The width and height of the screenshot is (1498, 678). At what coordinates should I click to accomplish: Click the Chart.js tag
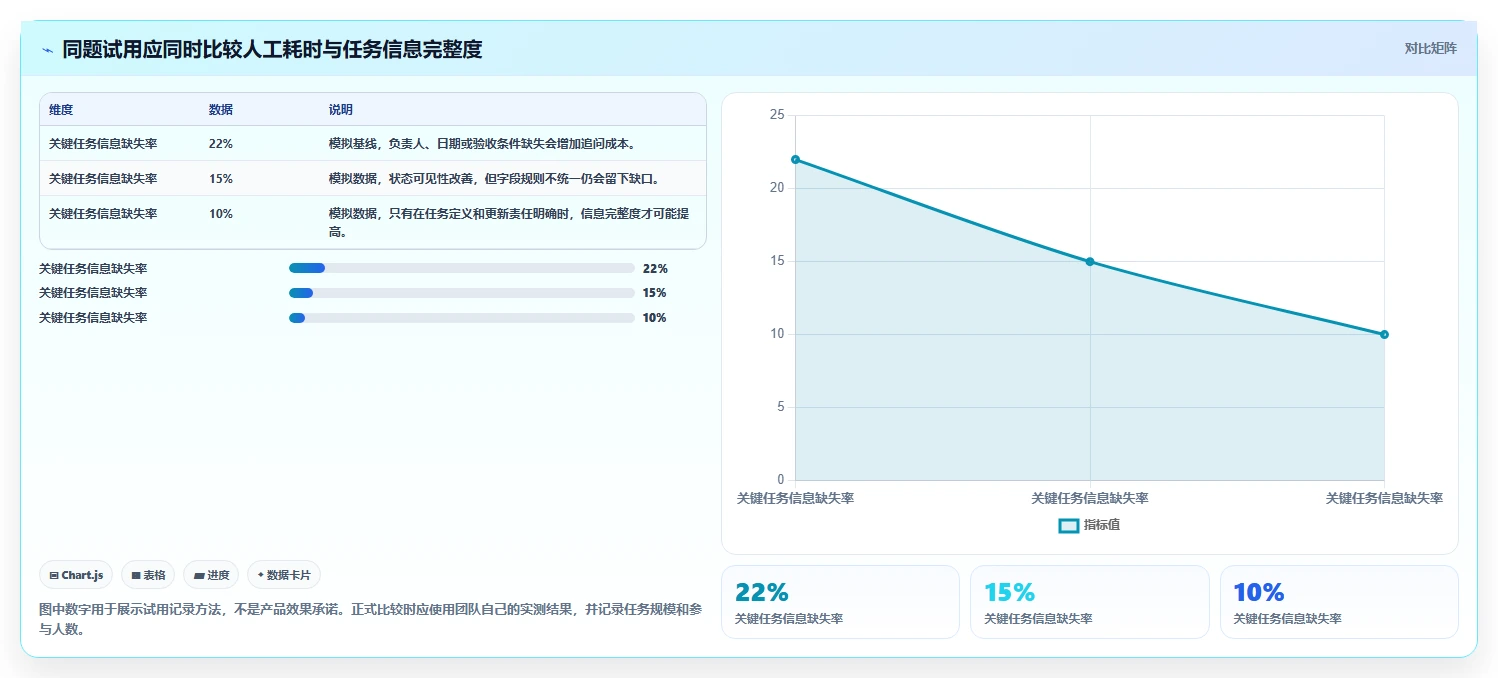coord(77,575)
